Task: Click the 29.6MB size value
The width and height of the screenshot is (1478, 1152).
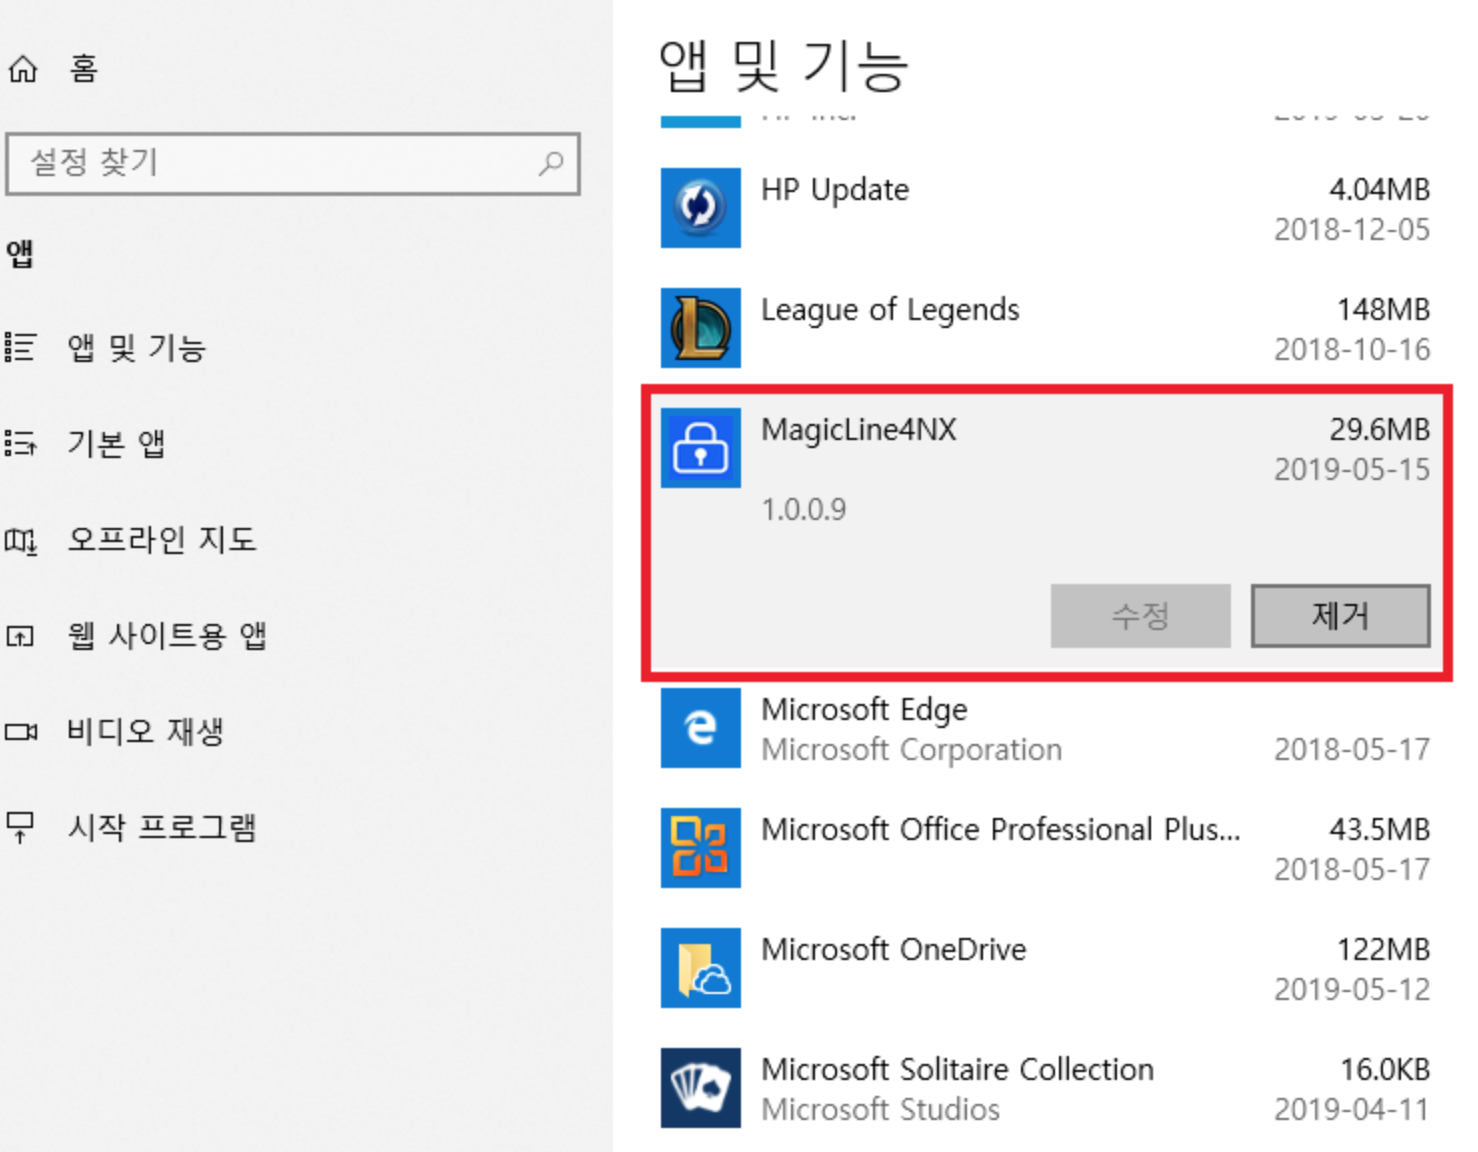Action: (1380, 430)
